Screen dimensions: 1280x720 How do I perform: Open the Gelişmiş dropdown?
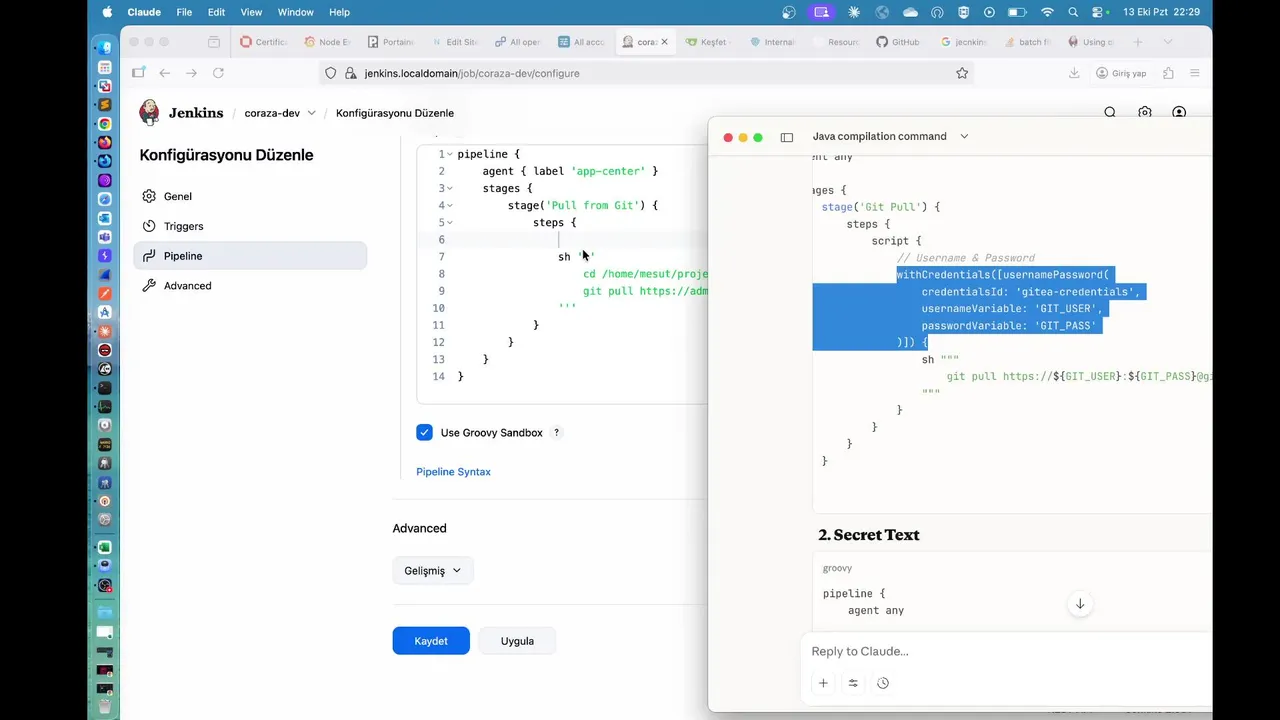click(x=432, y=571)
